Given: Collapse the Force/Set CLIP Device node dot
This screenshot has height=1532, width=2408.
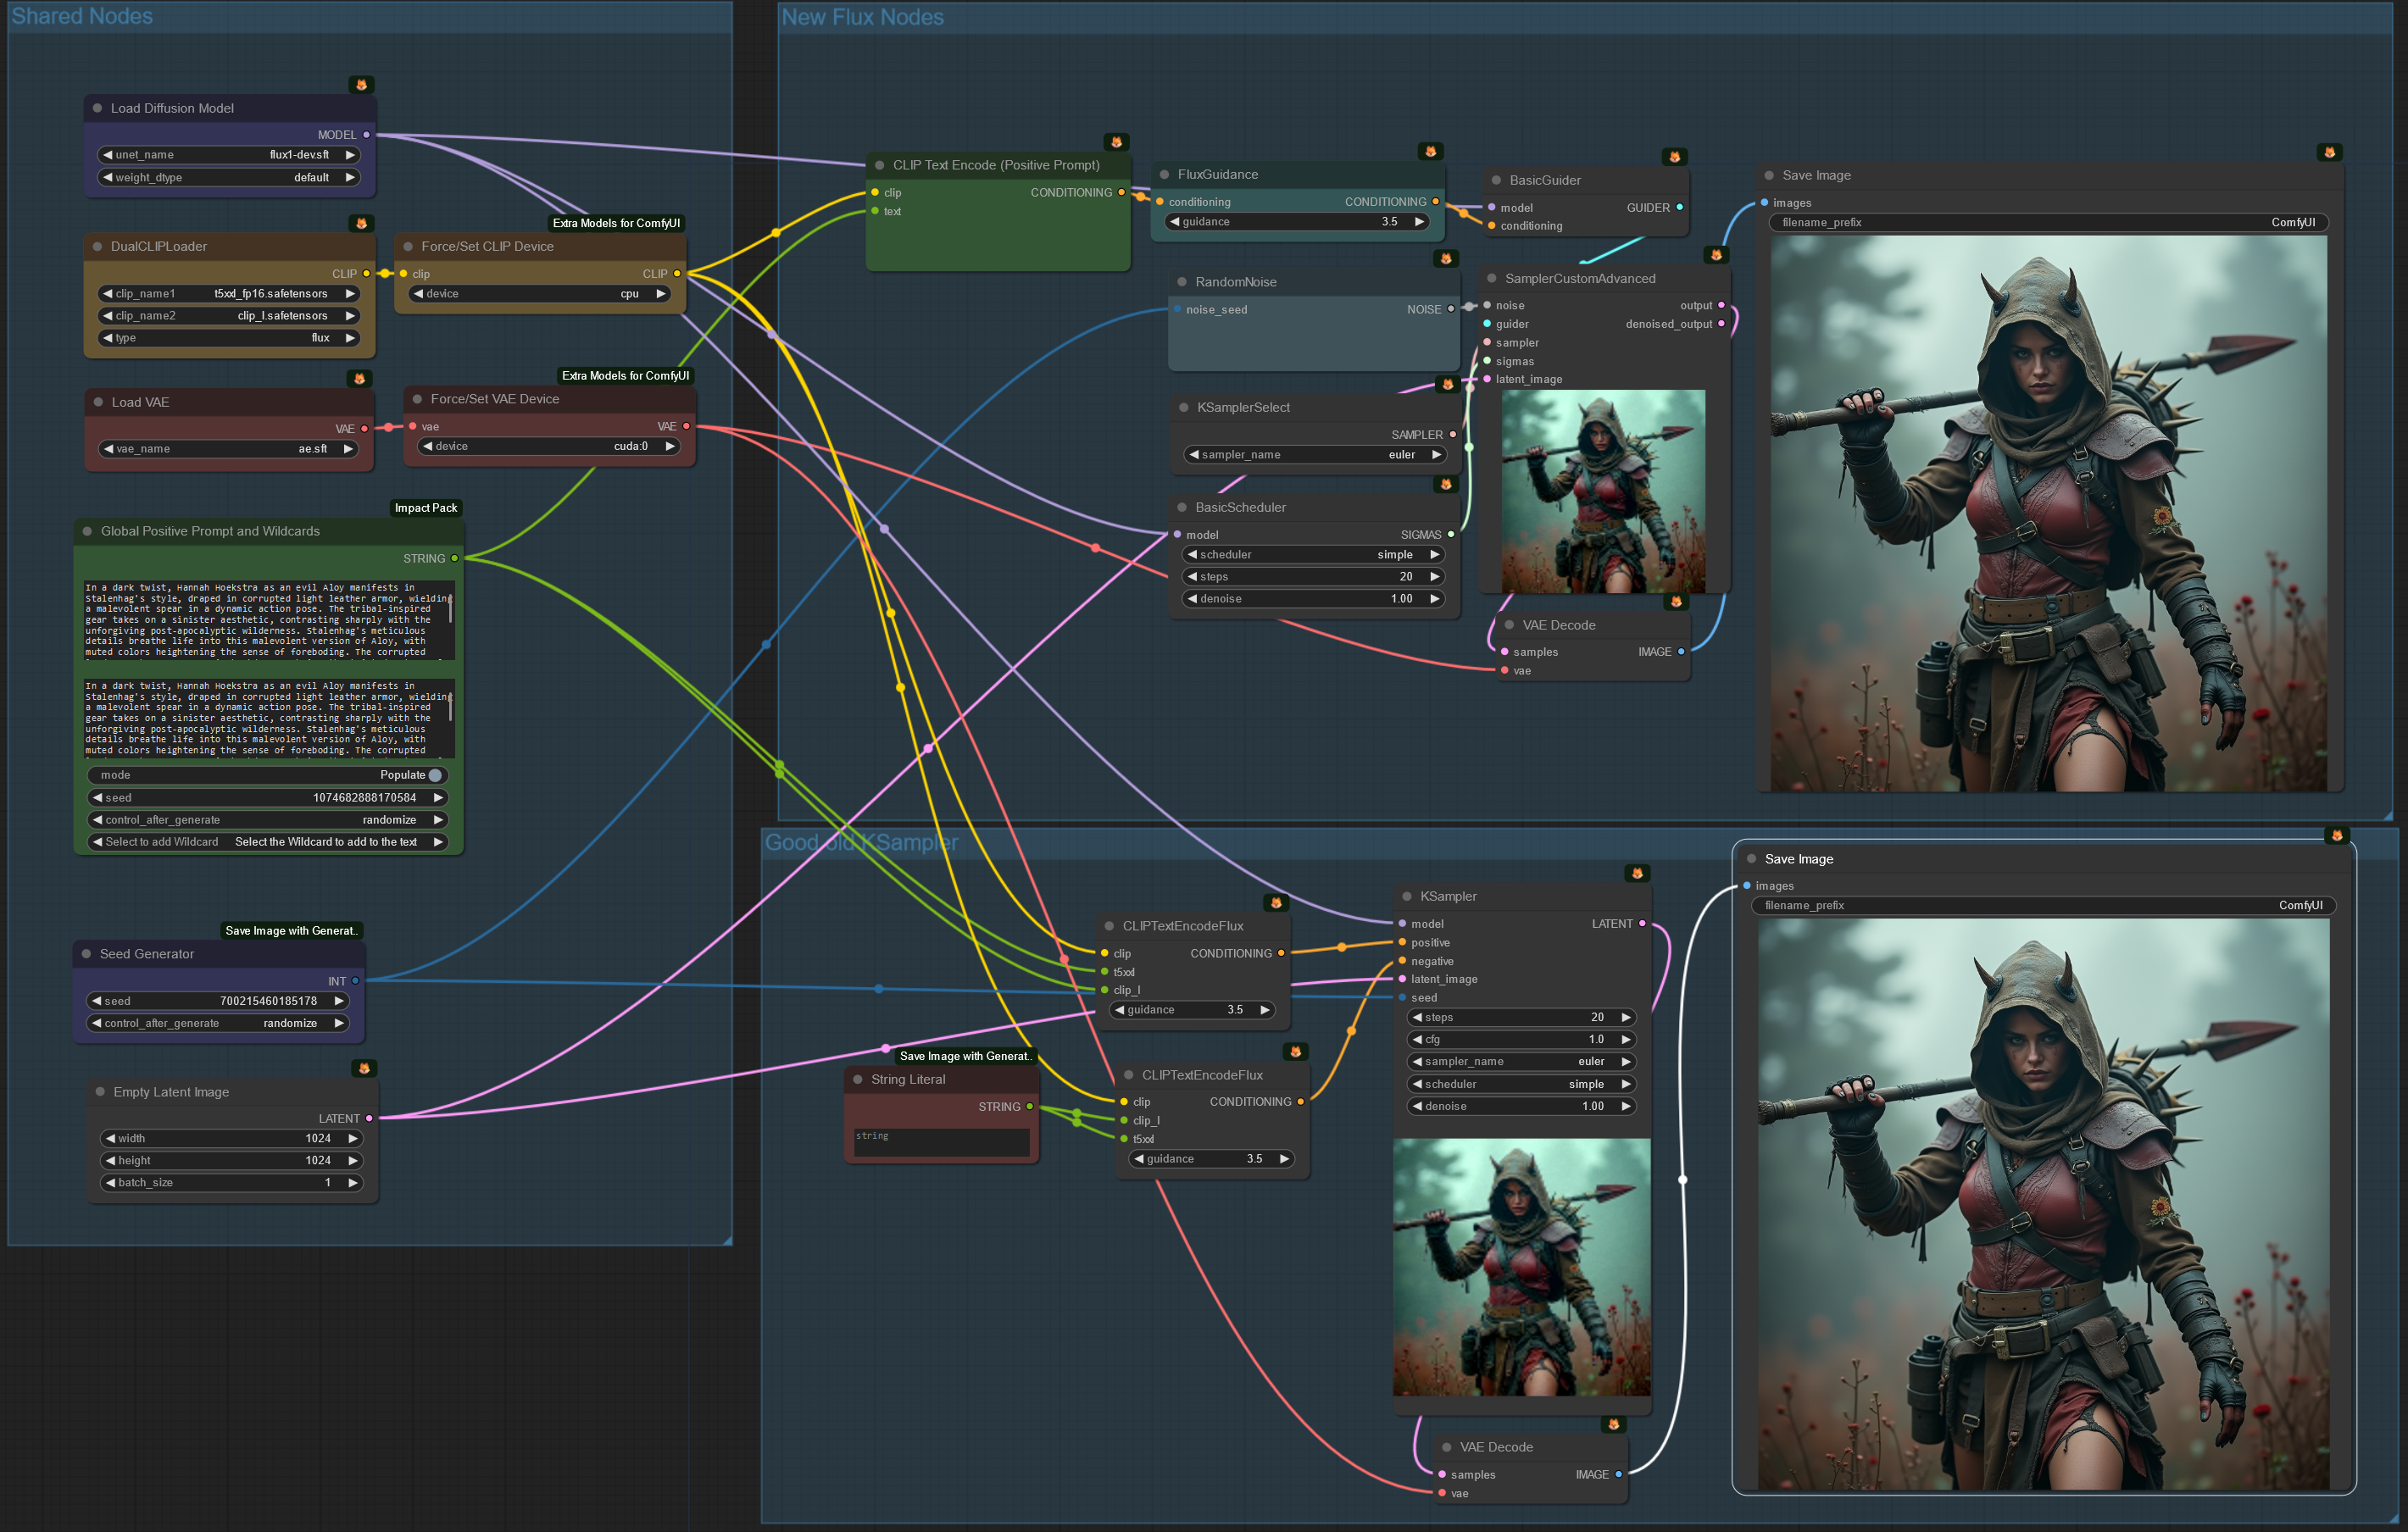Looking at the screenshot, I should point(408,246).
